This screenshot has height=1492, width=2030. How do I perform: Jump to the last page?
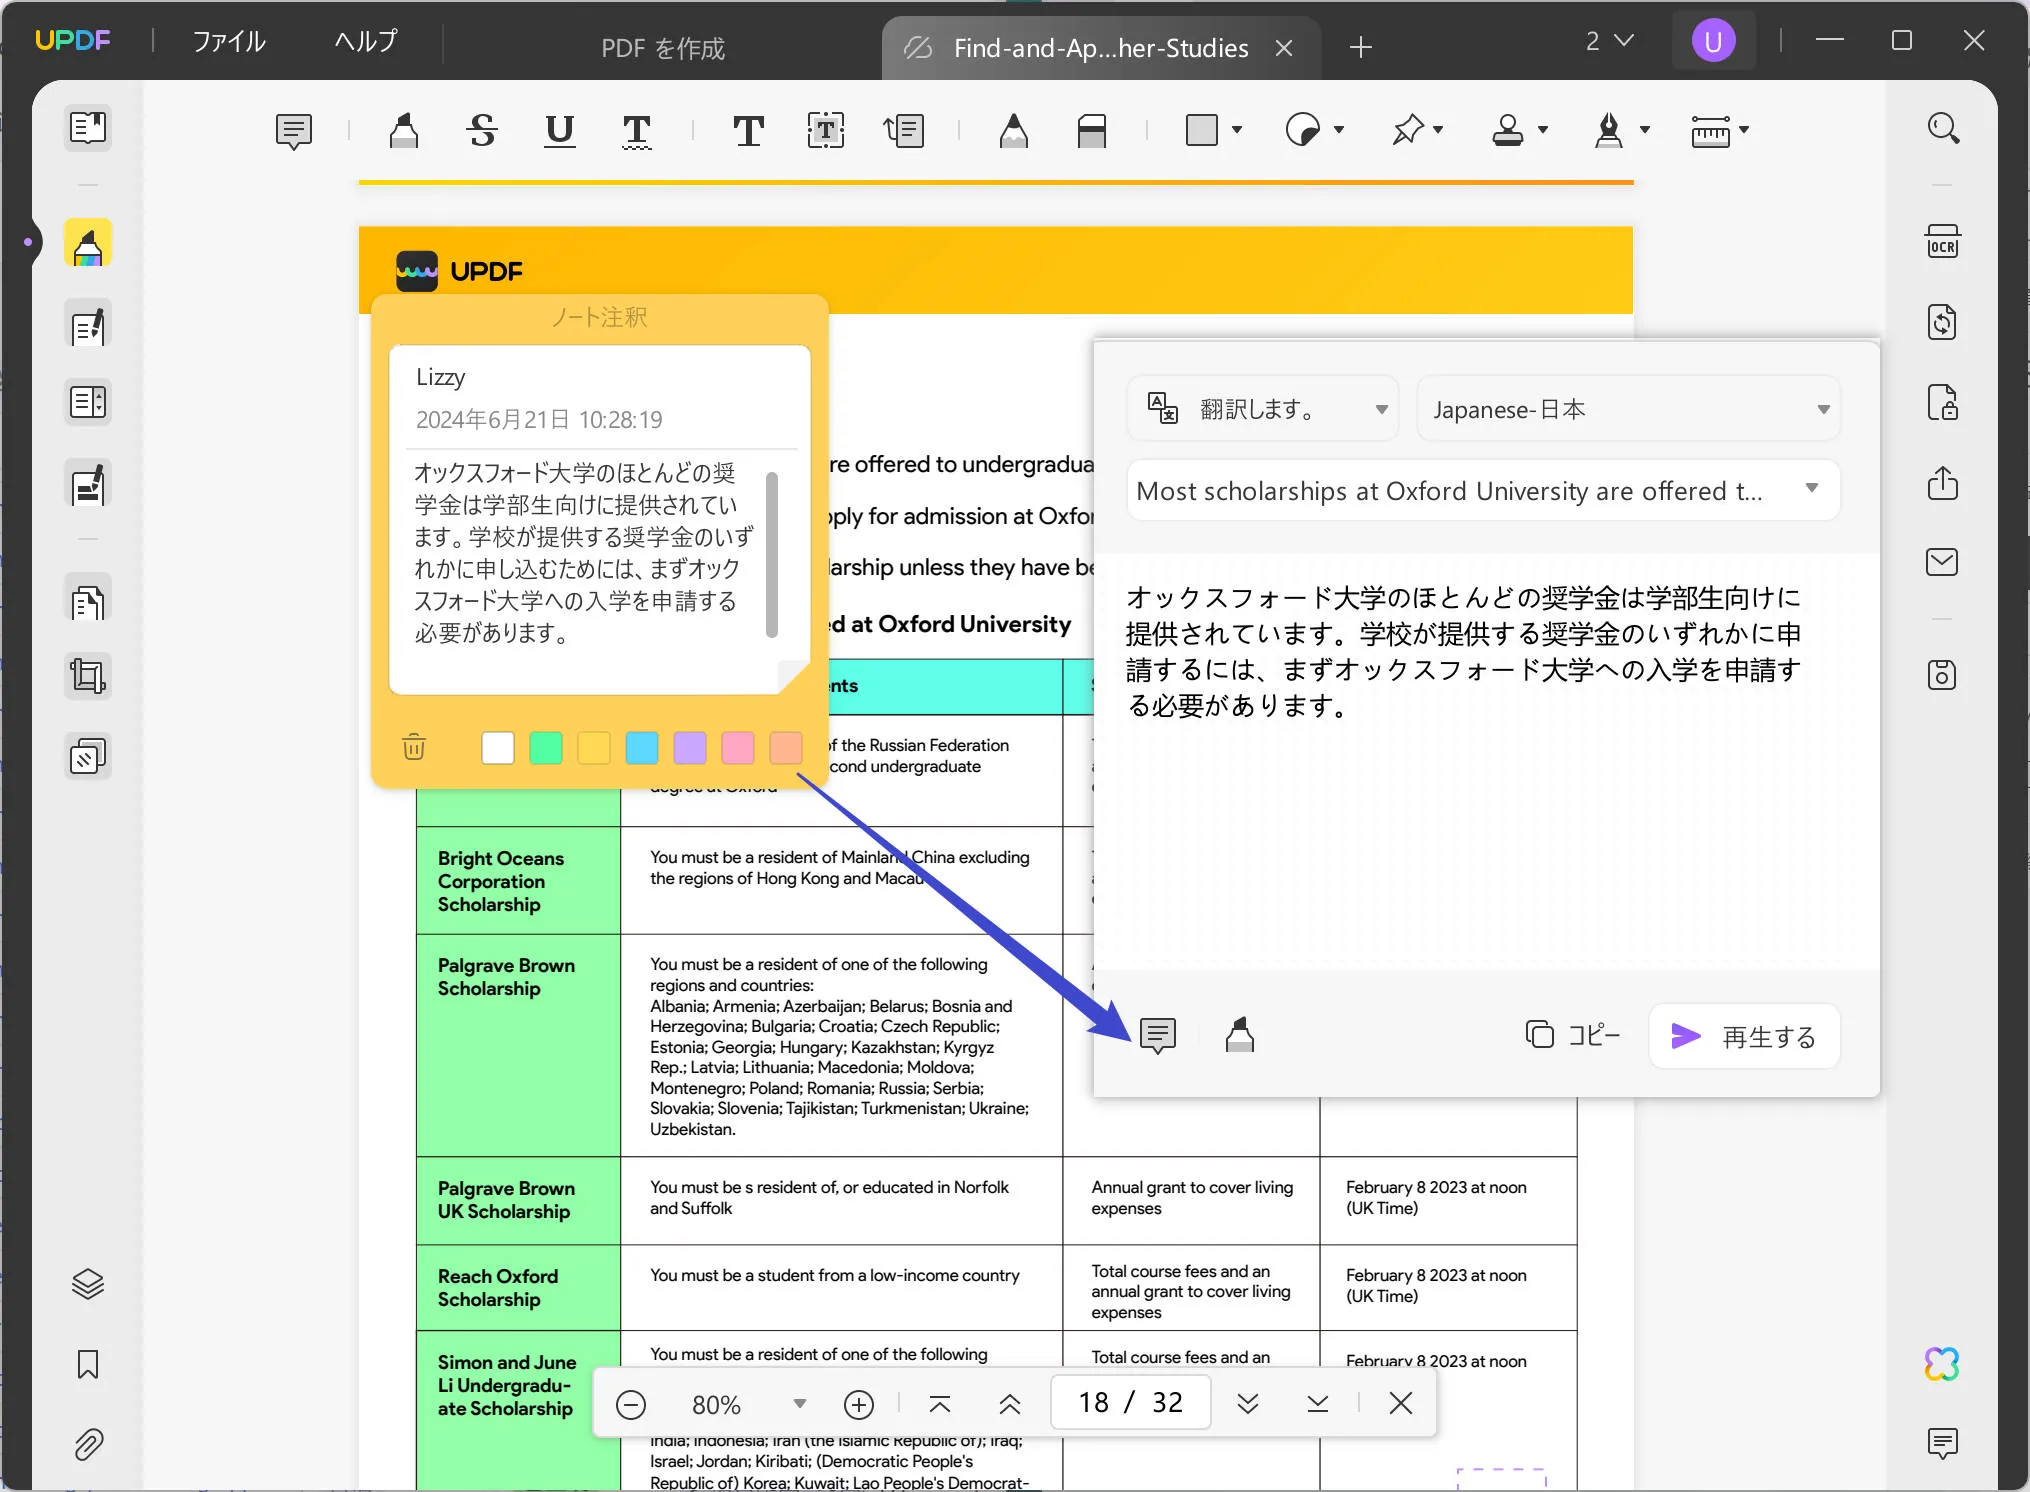(x=1318, y=1404)
